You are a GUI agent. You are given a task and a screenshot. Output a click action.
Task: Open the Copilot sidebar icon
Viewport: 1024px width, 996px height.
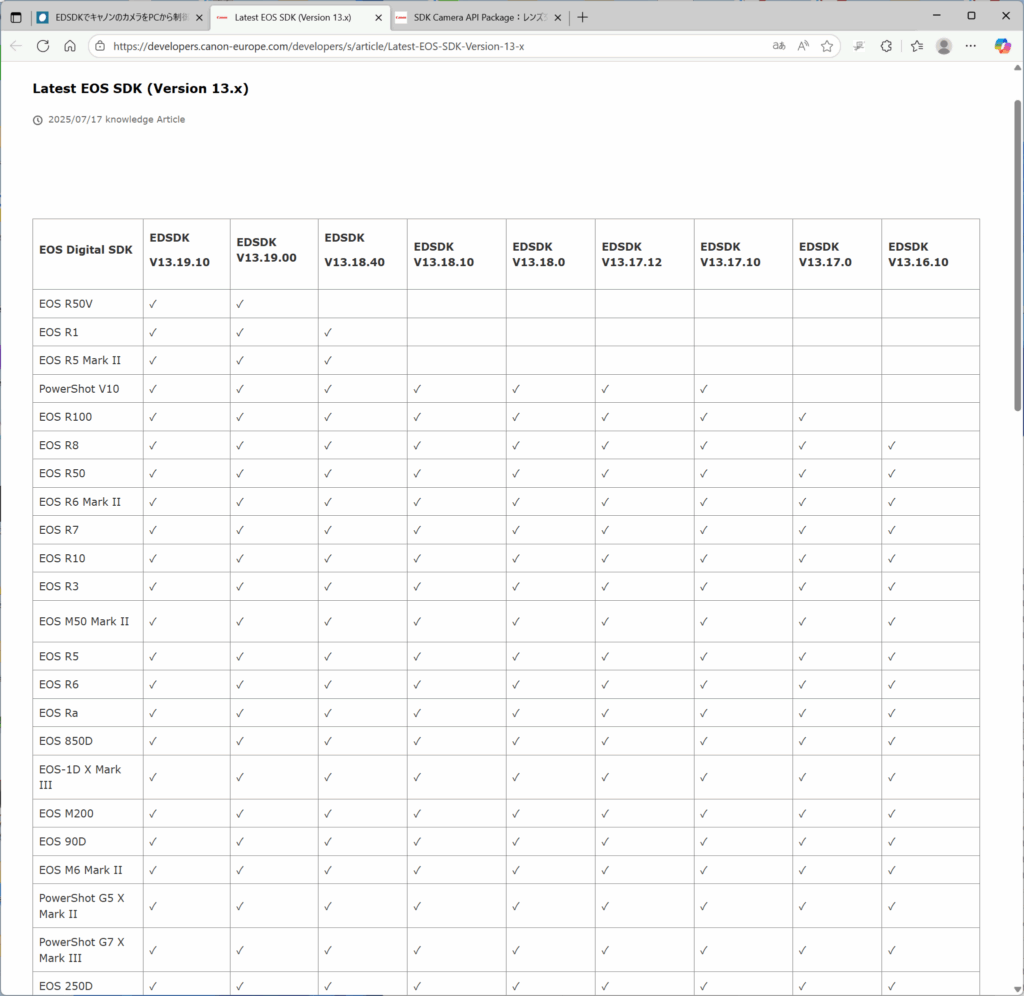pyautogui.click(x=1002, y=46)
